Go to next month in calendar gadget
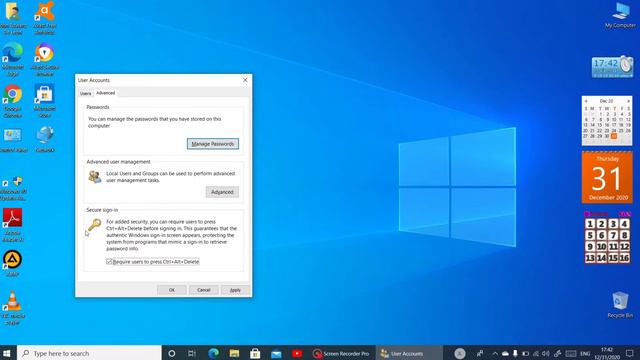 pyautogui.click(x=628, y=101)
